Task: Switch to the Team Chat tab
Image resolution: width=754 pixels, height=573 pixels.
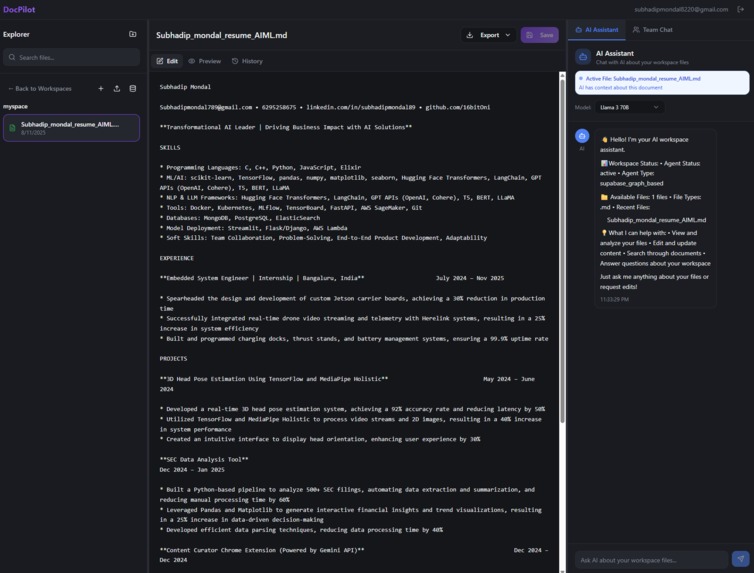Action: [653, 30]
